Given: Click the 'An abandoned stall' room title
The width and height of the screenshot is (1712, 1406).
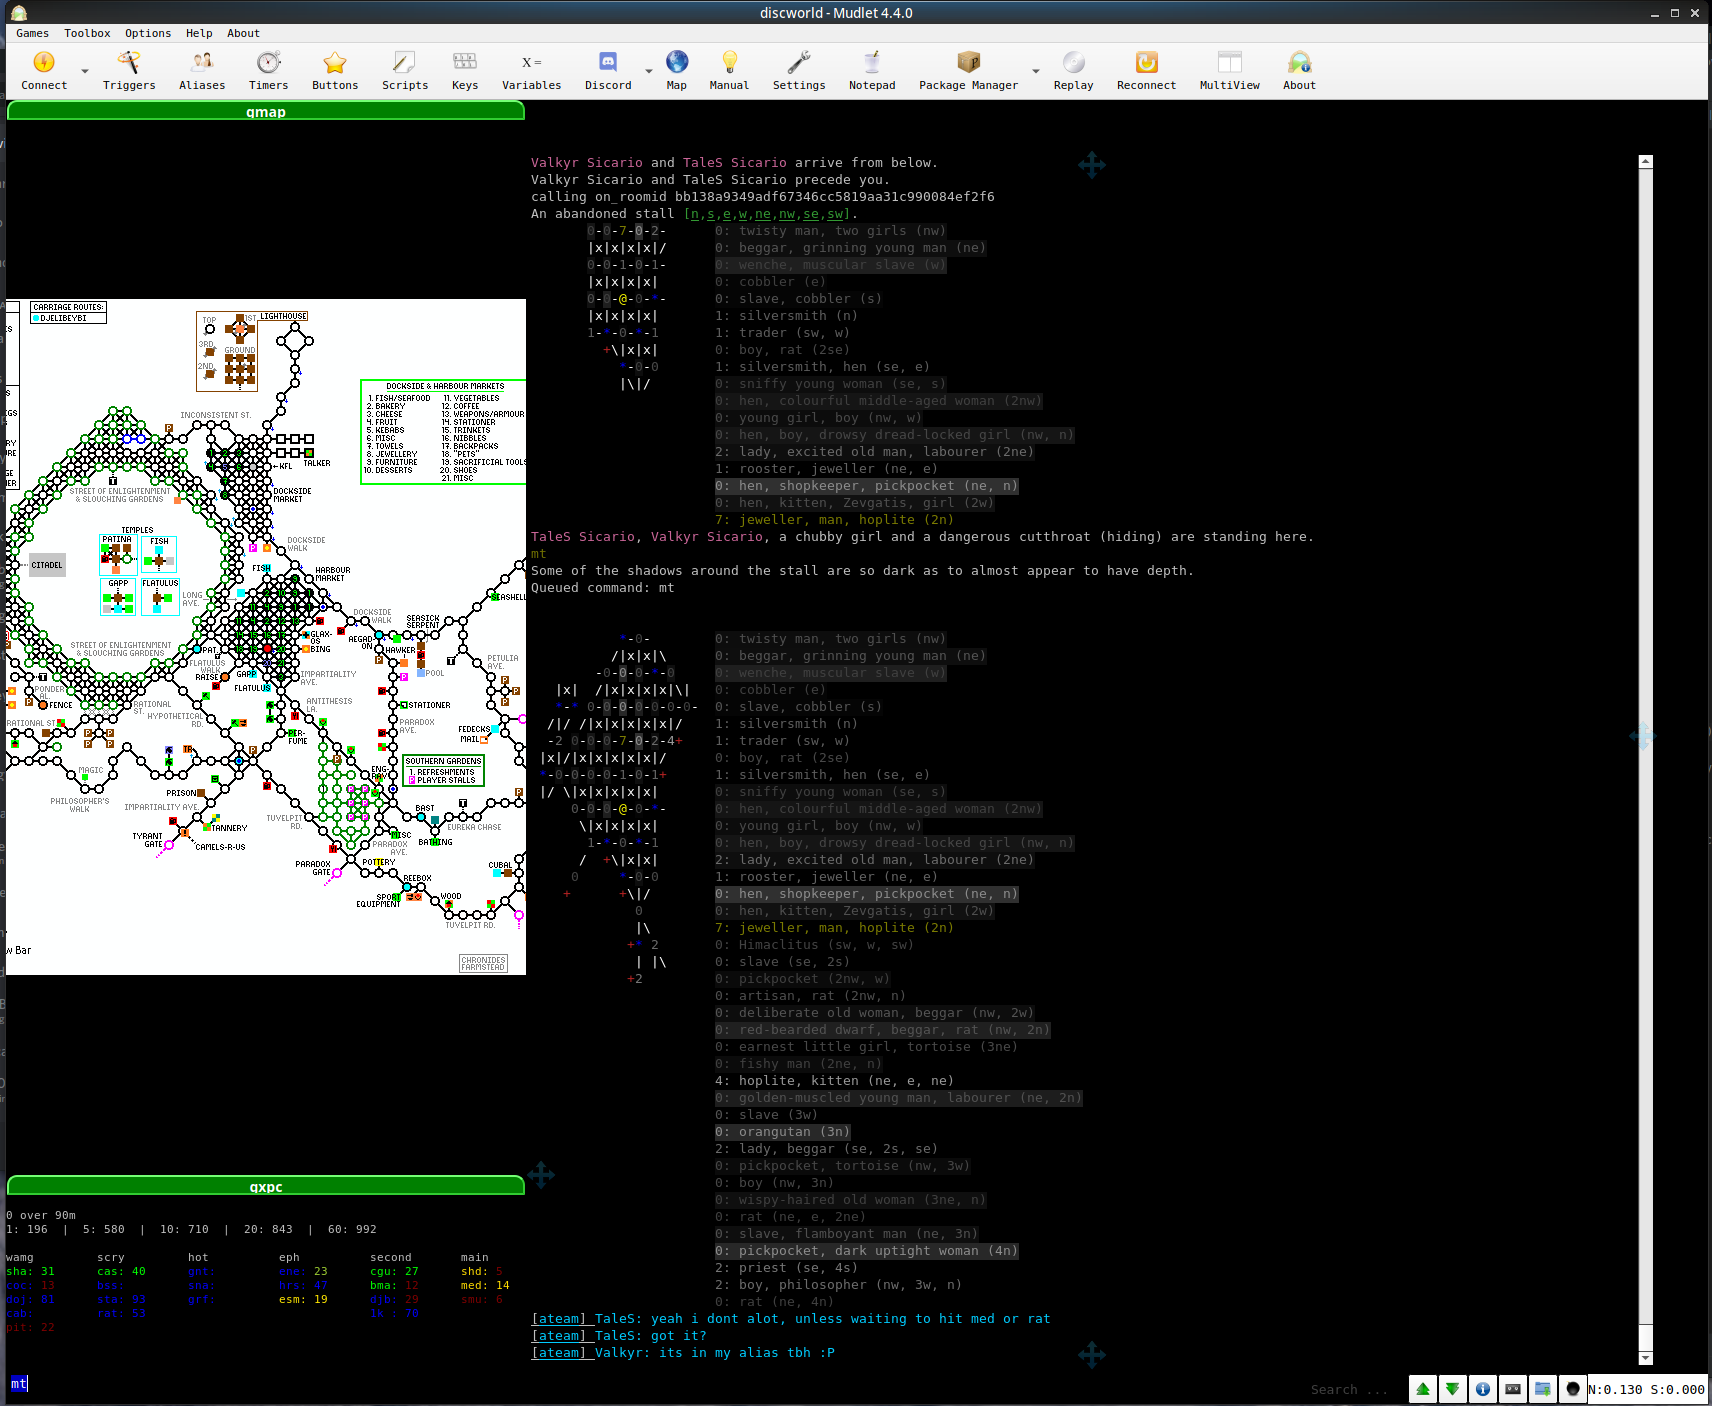Looking at the screenshot, I should point(603,214).
